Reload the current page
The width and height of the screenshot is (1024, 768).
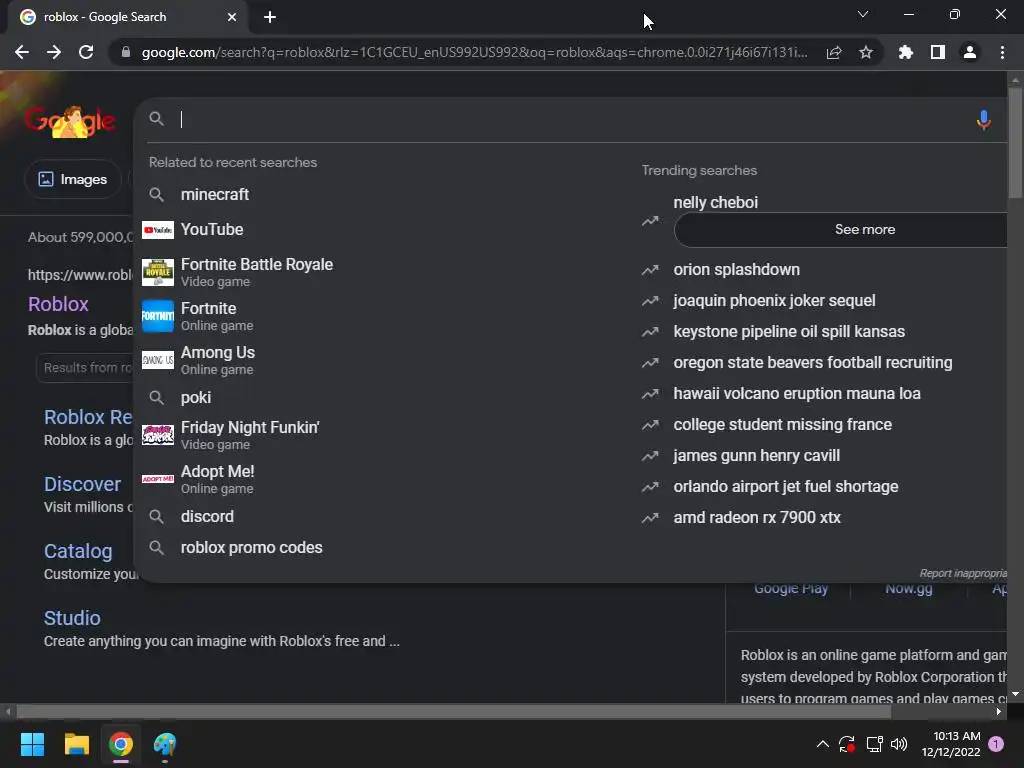[86, 52]
